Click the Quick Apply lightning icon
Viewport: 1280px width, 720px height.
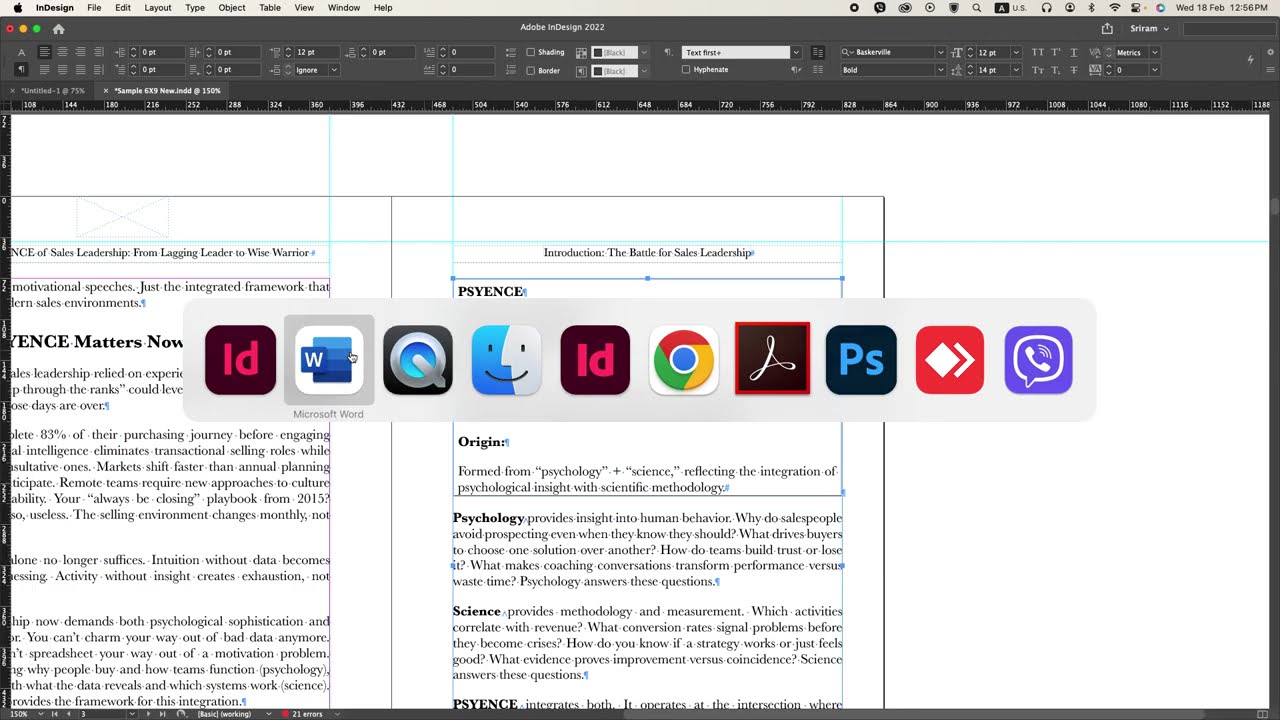tap(1250, 59)
